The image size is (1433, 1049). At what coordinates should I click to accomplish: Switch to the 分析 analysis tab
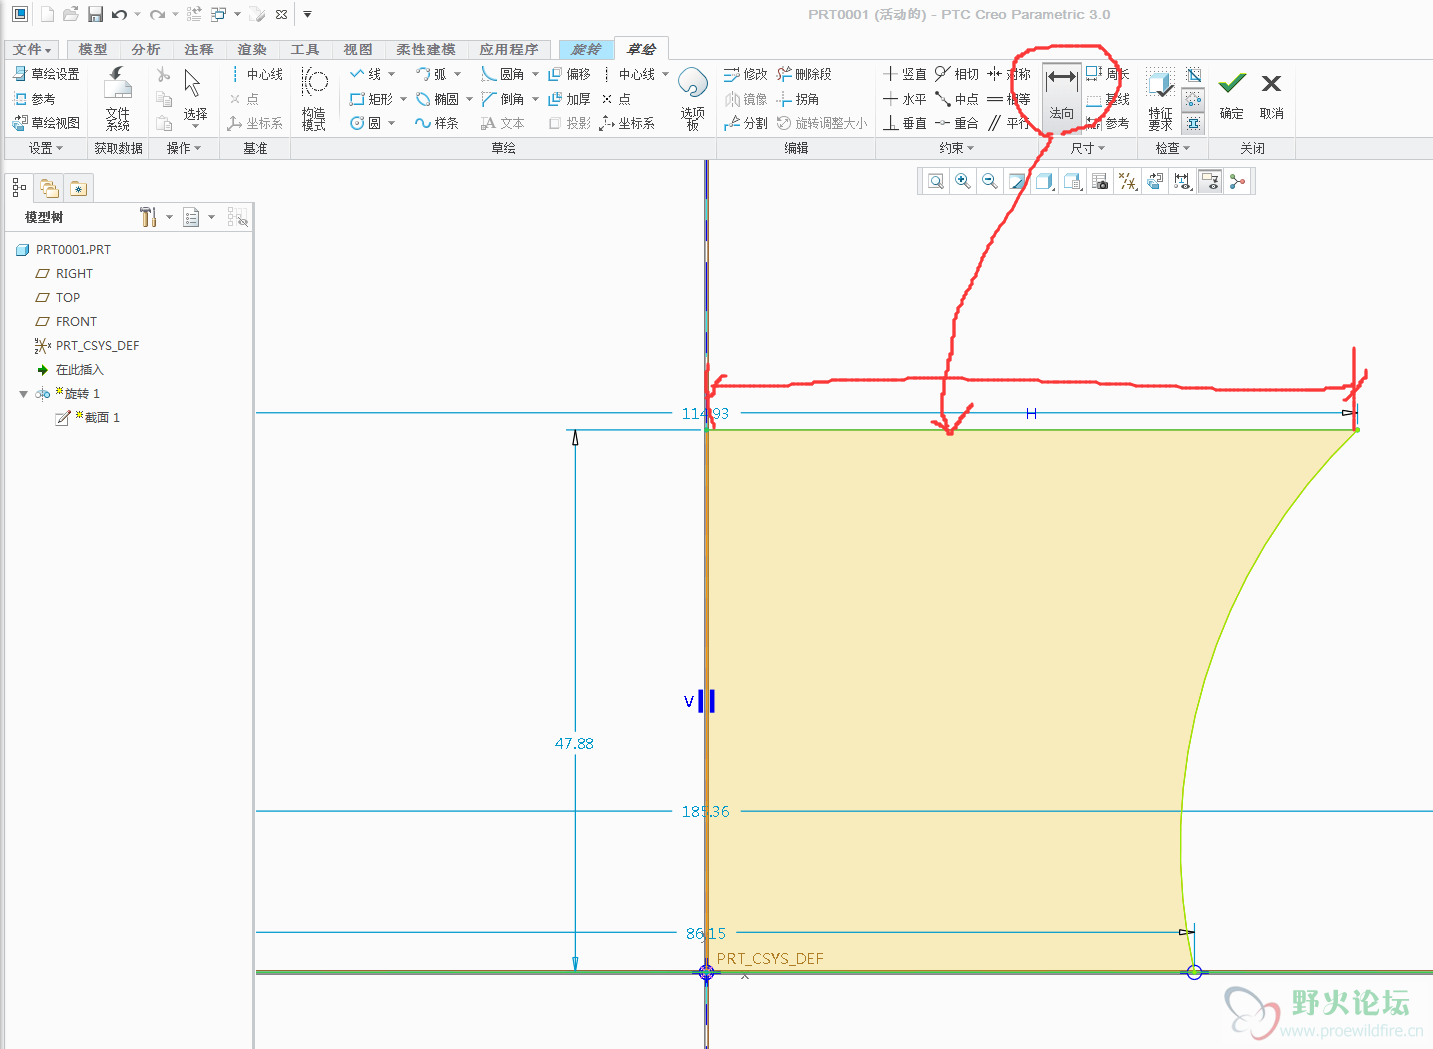coord(146,49)
